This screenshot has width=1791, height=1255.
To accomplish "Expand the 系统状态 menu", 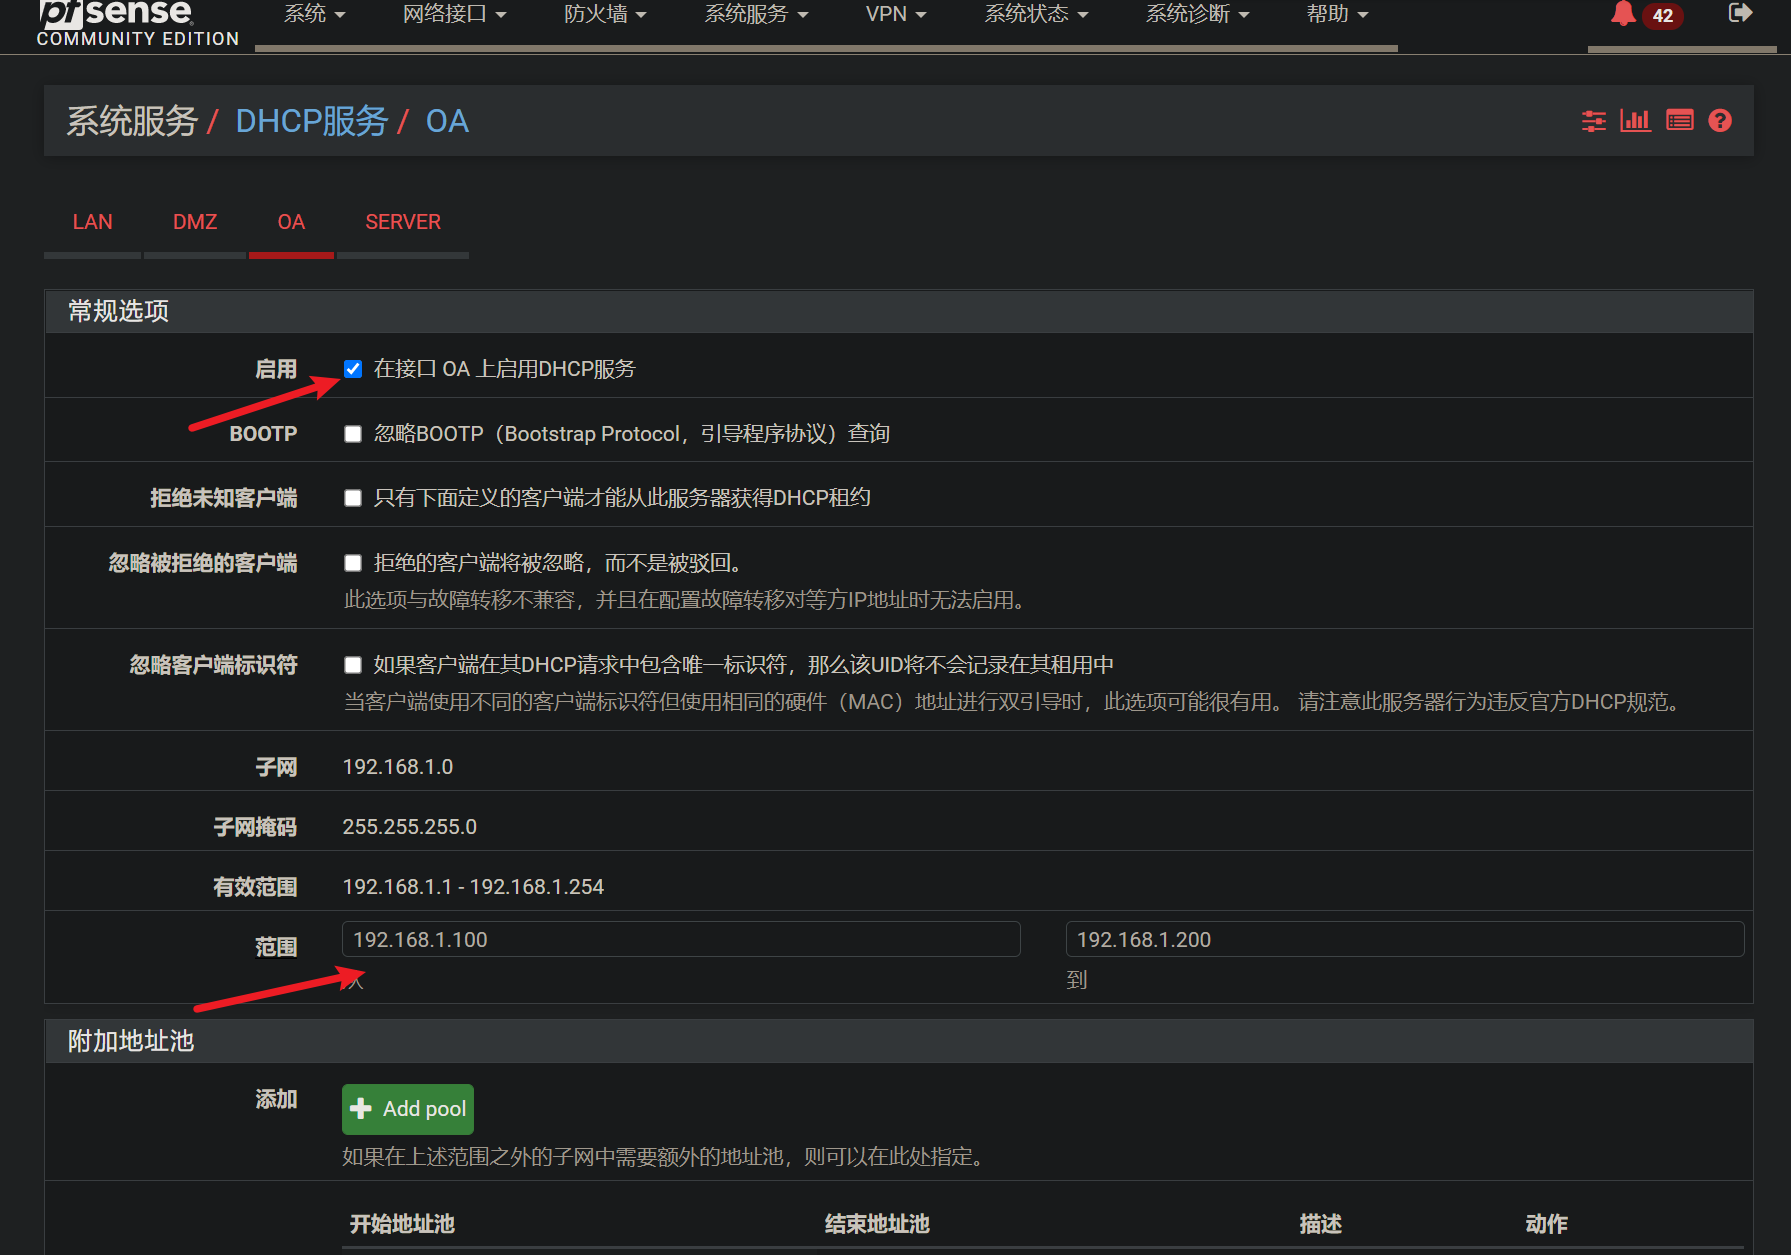I will tap(1036, 15).
